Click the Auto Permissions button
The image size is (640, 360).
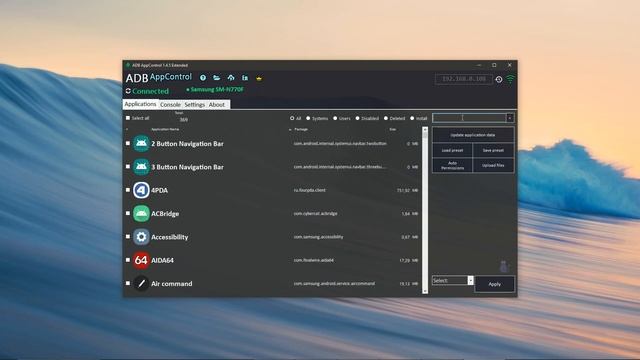point(452,165)
